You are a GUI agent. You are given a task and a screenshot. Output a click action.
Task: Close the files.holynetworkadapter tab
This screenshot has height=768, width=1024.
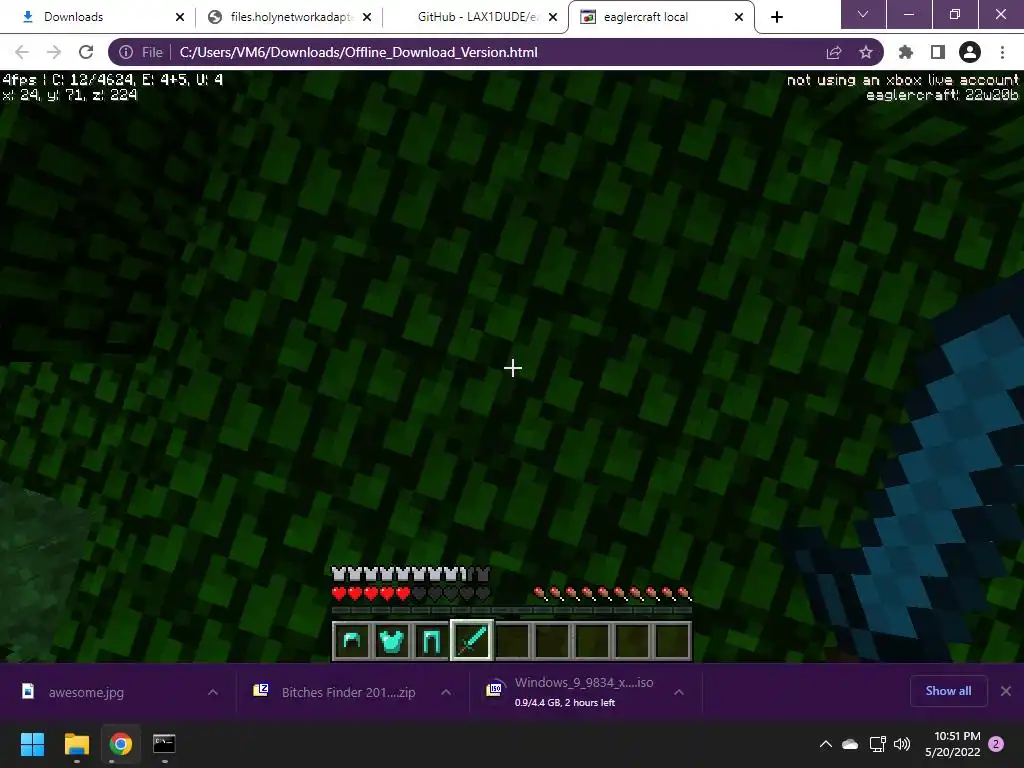(367, 17)
